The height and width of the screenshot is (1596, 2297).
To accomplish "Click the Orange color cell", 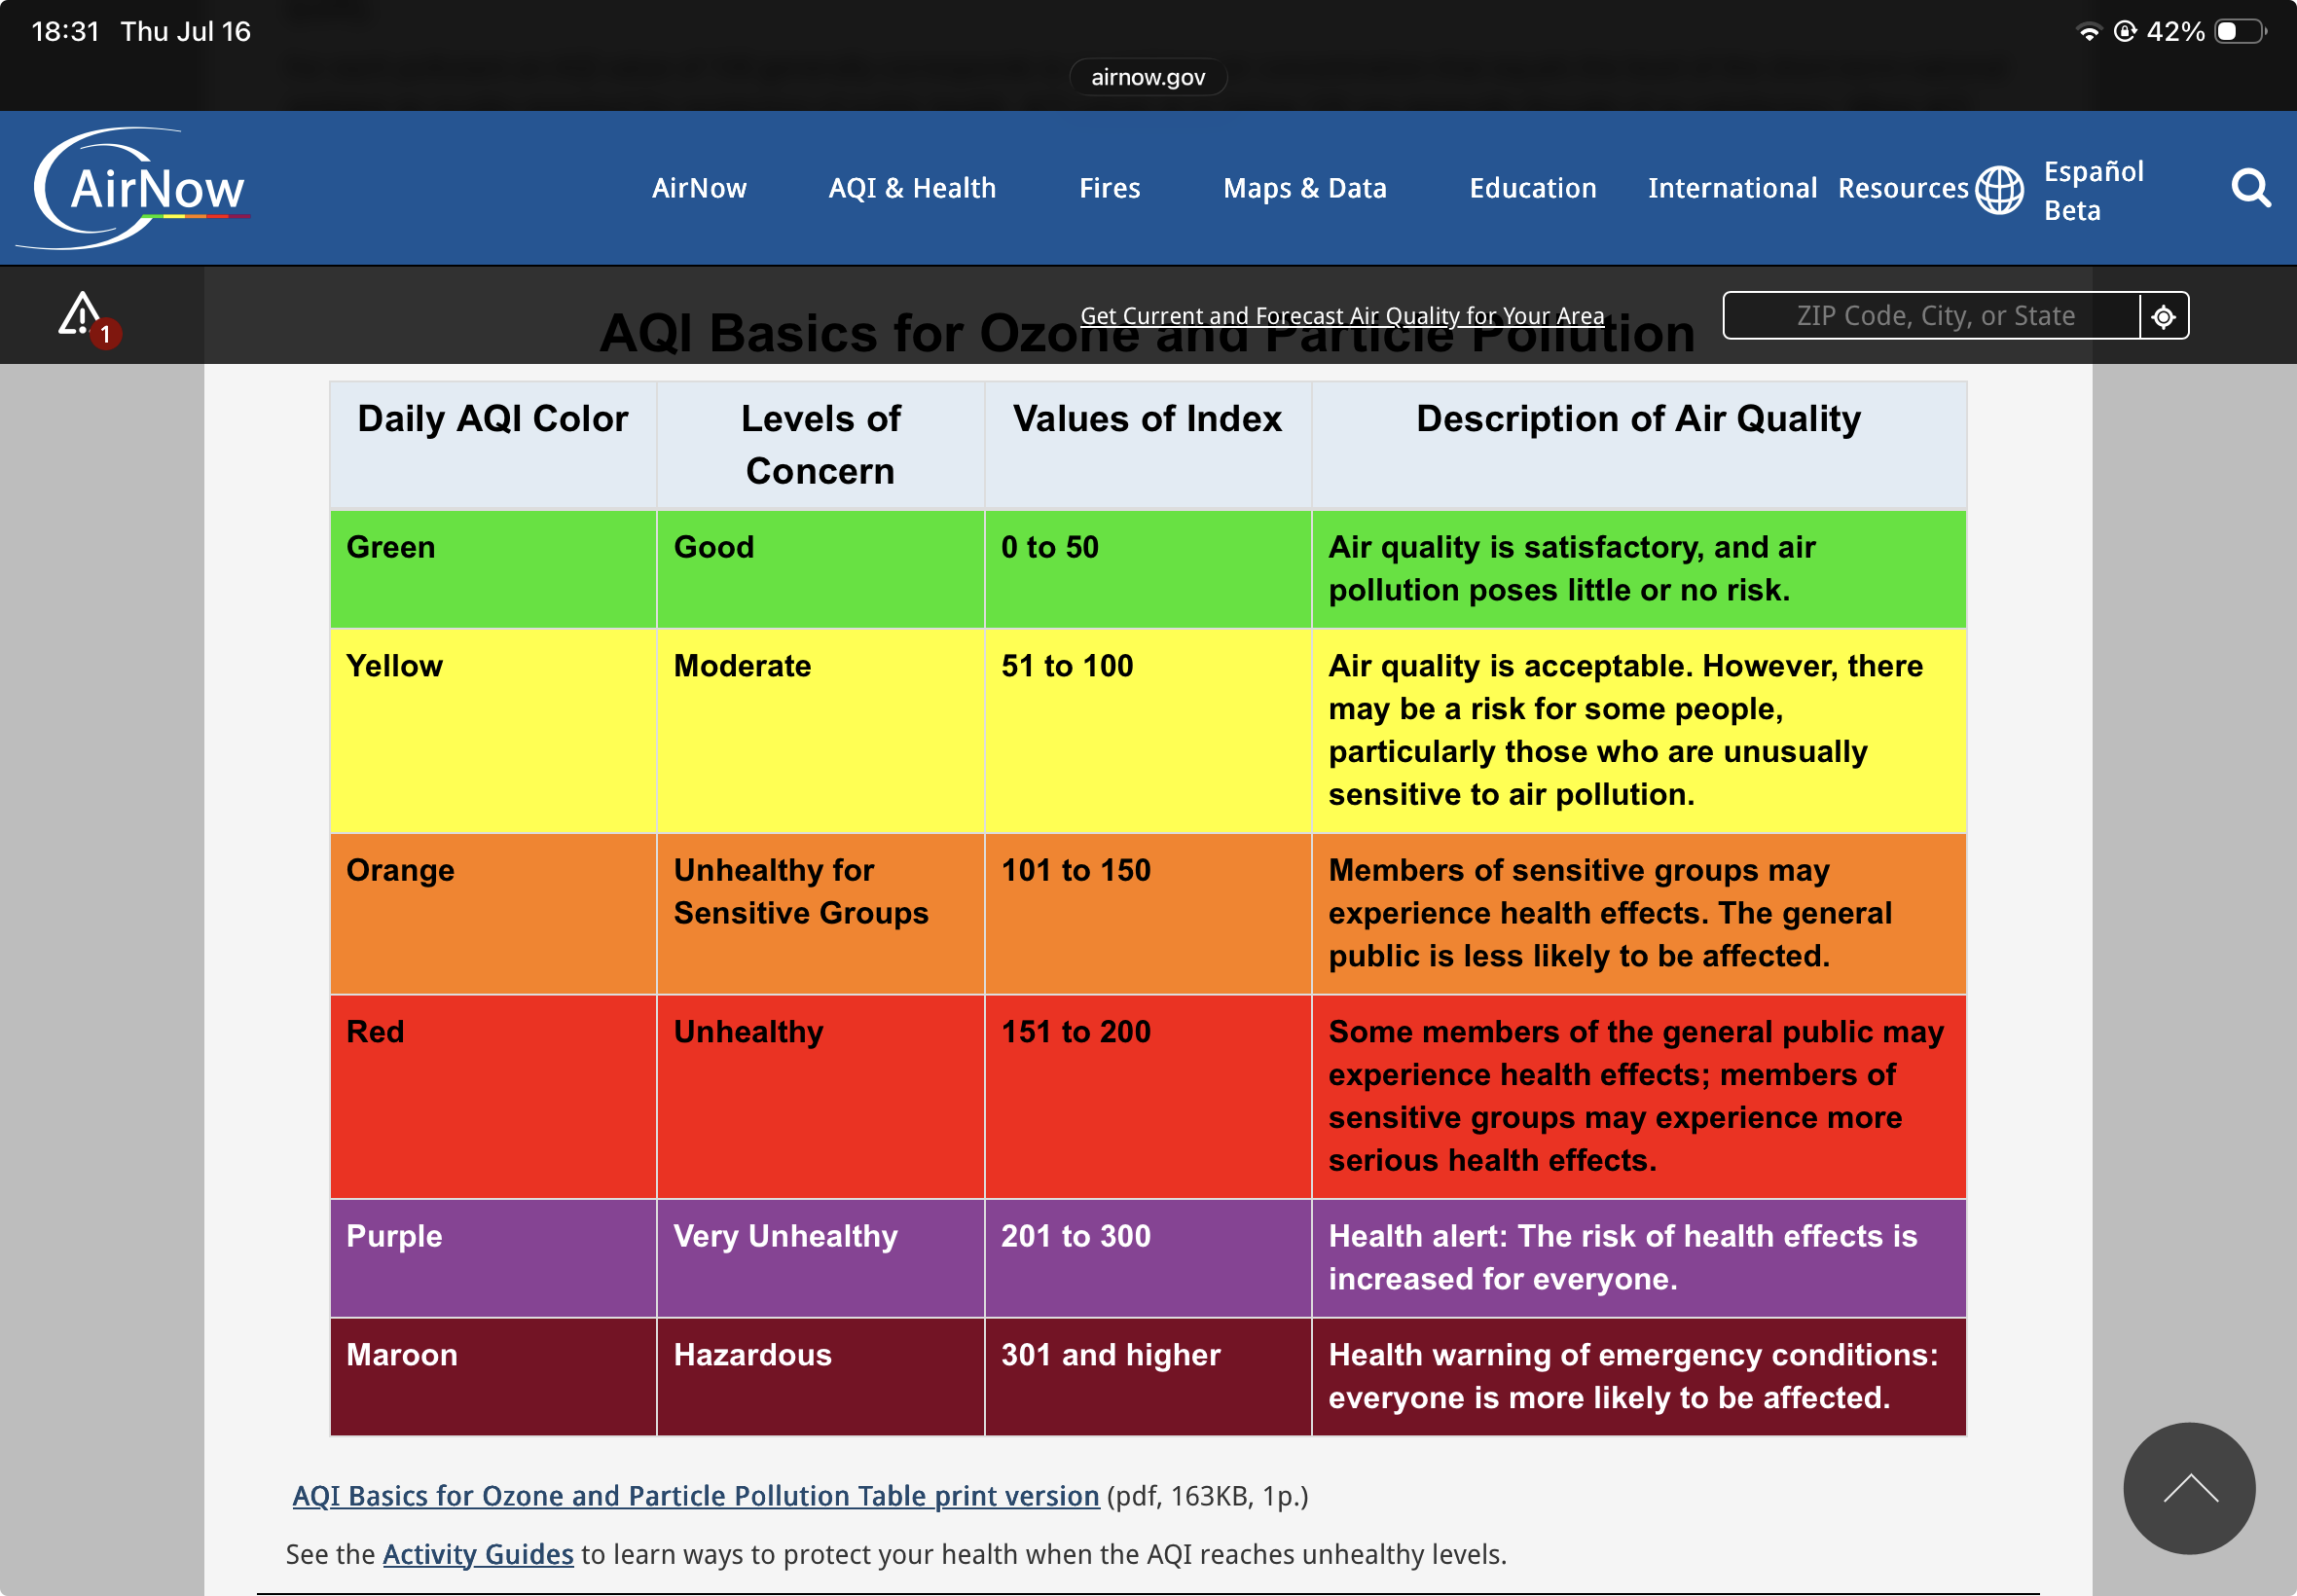I will (x=493, y=914).
